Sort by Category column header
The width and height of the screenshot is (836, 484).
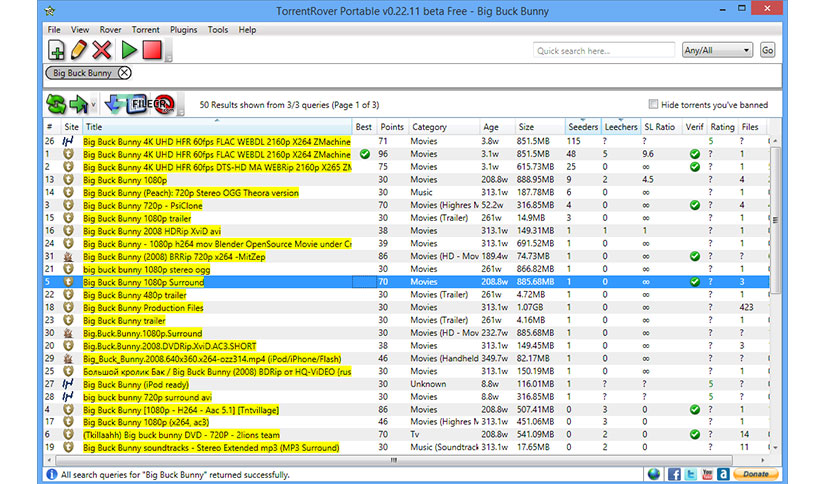(444, 127)
